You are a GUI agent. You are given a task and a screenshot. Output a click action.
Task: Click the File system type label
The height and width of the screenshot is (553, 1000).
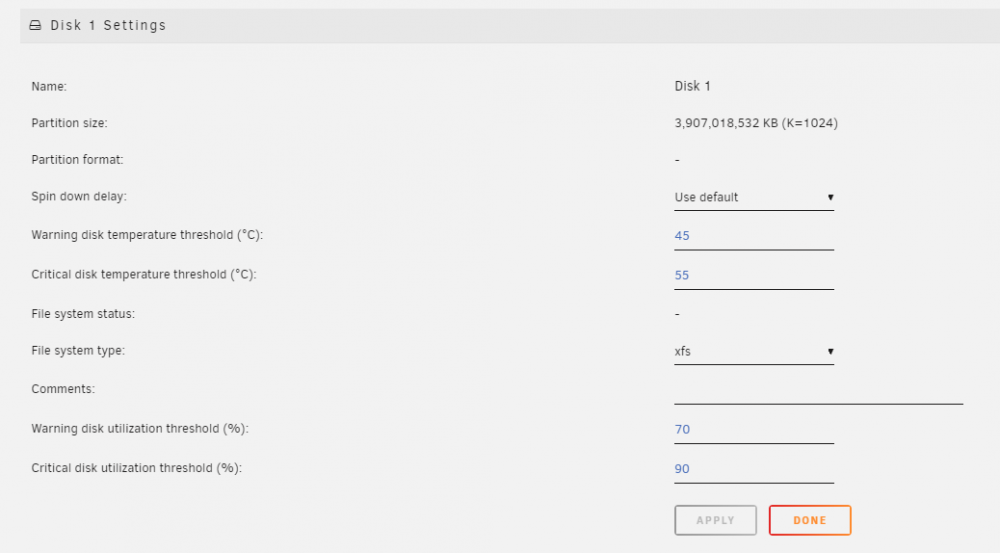78,351
